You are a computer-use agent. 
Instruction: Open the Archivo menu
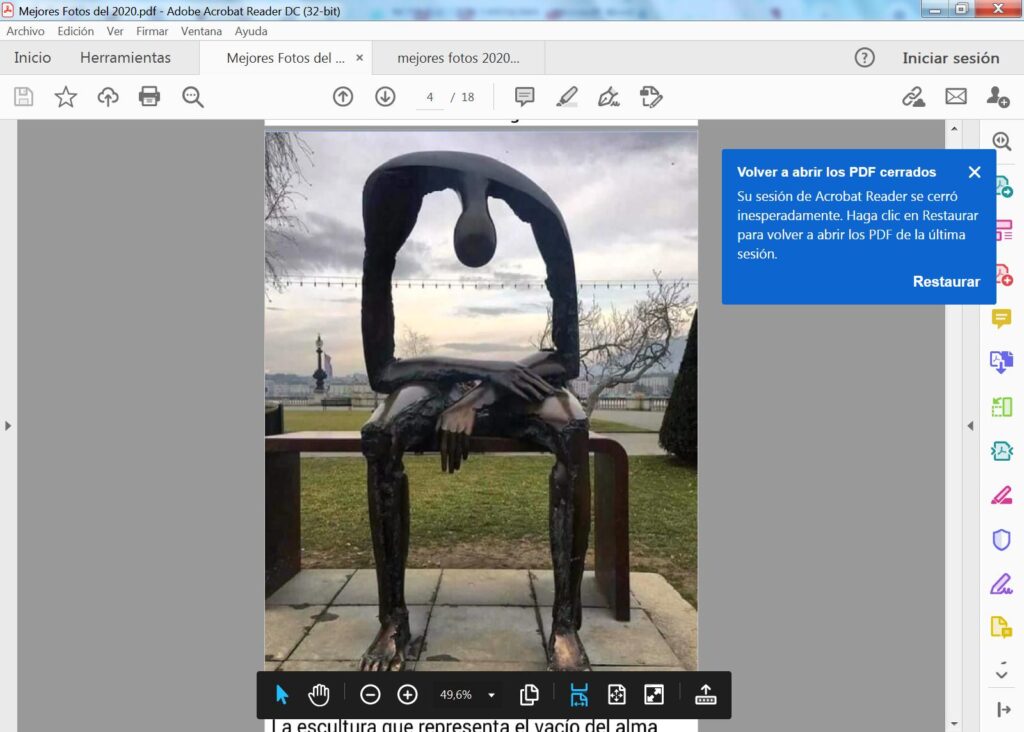[25, 31]
